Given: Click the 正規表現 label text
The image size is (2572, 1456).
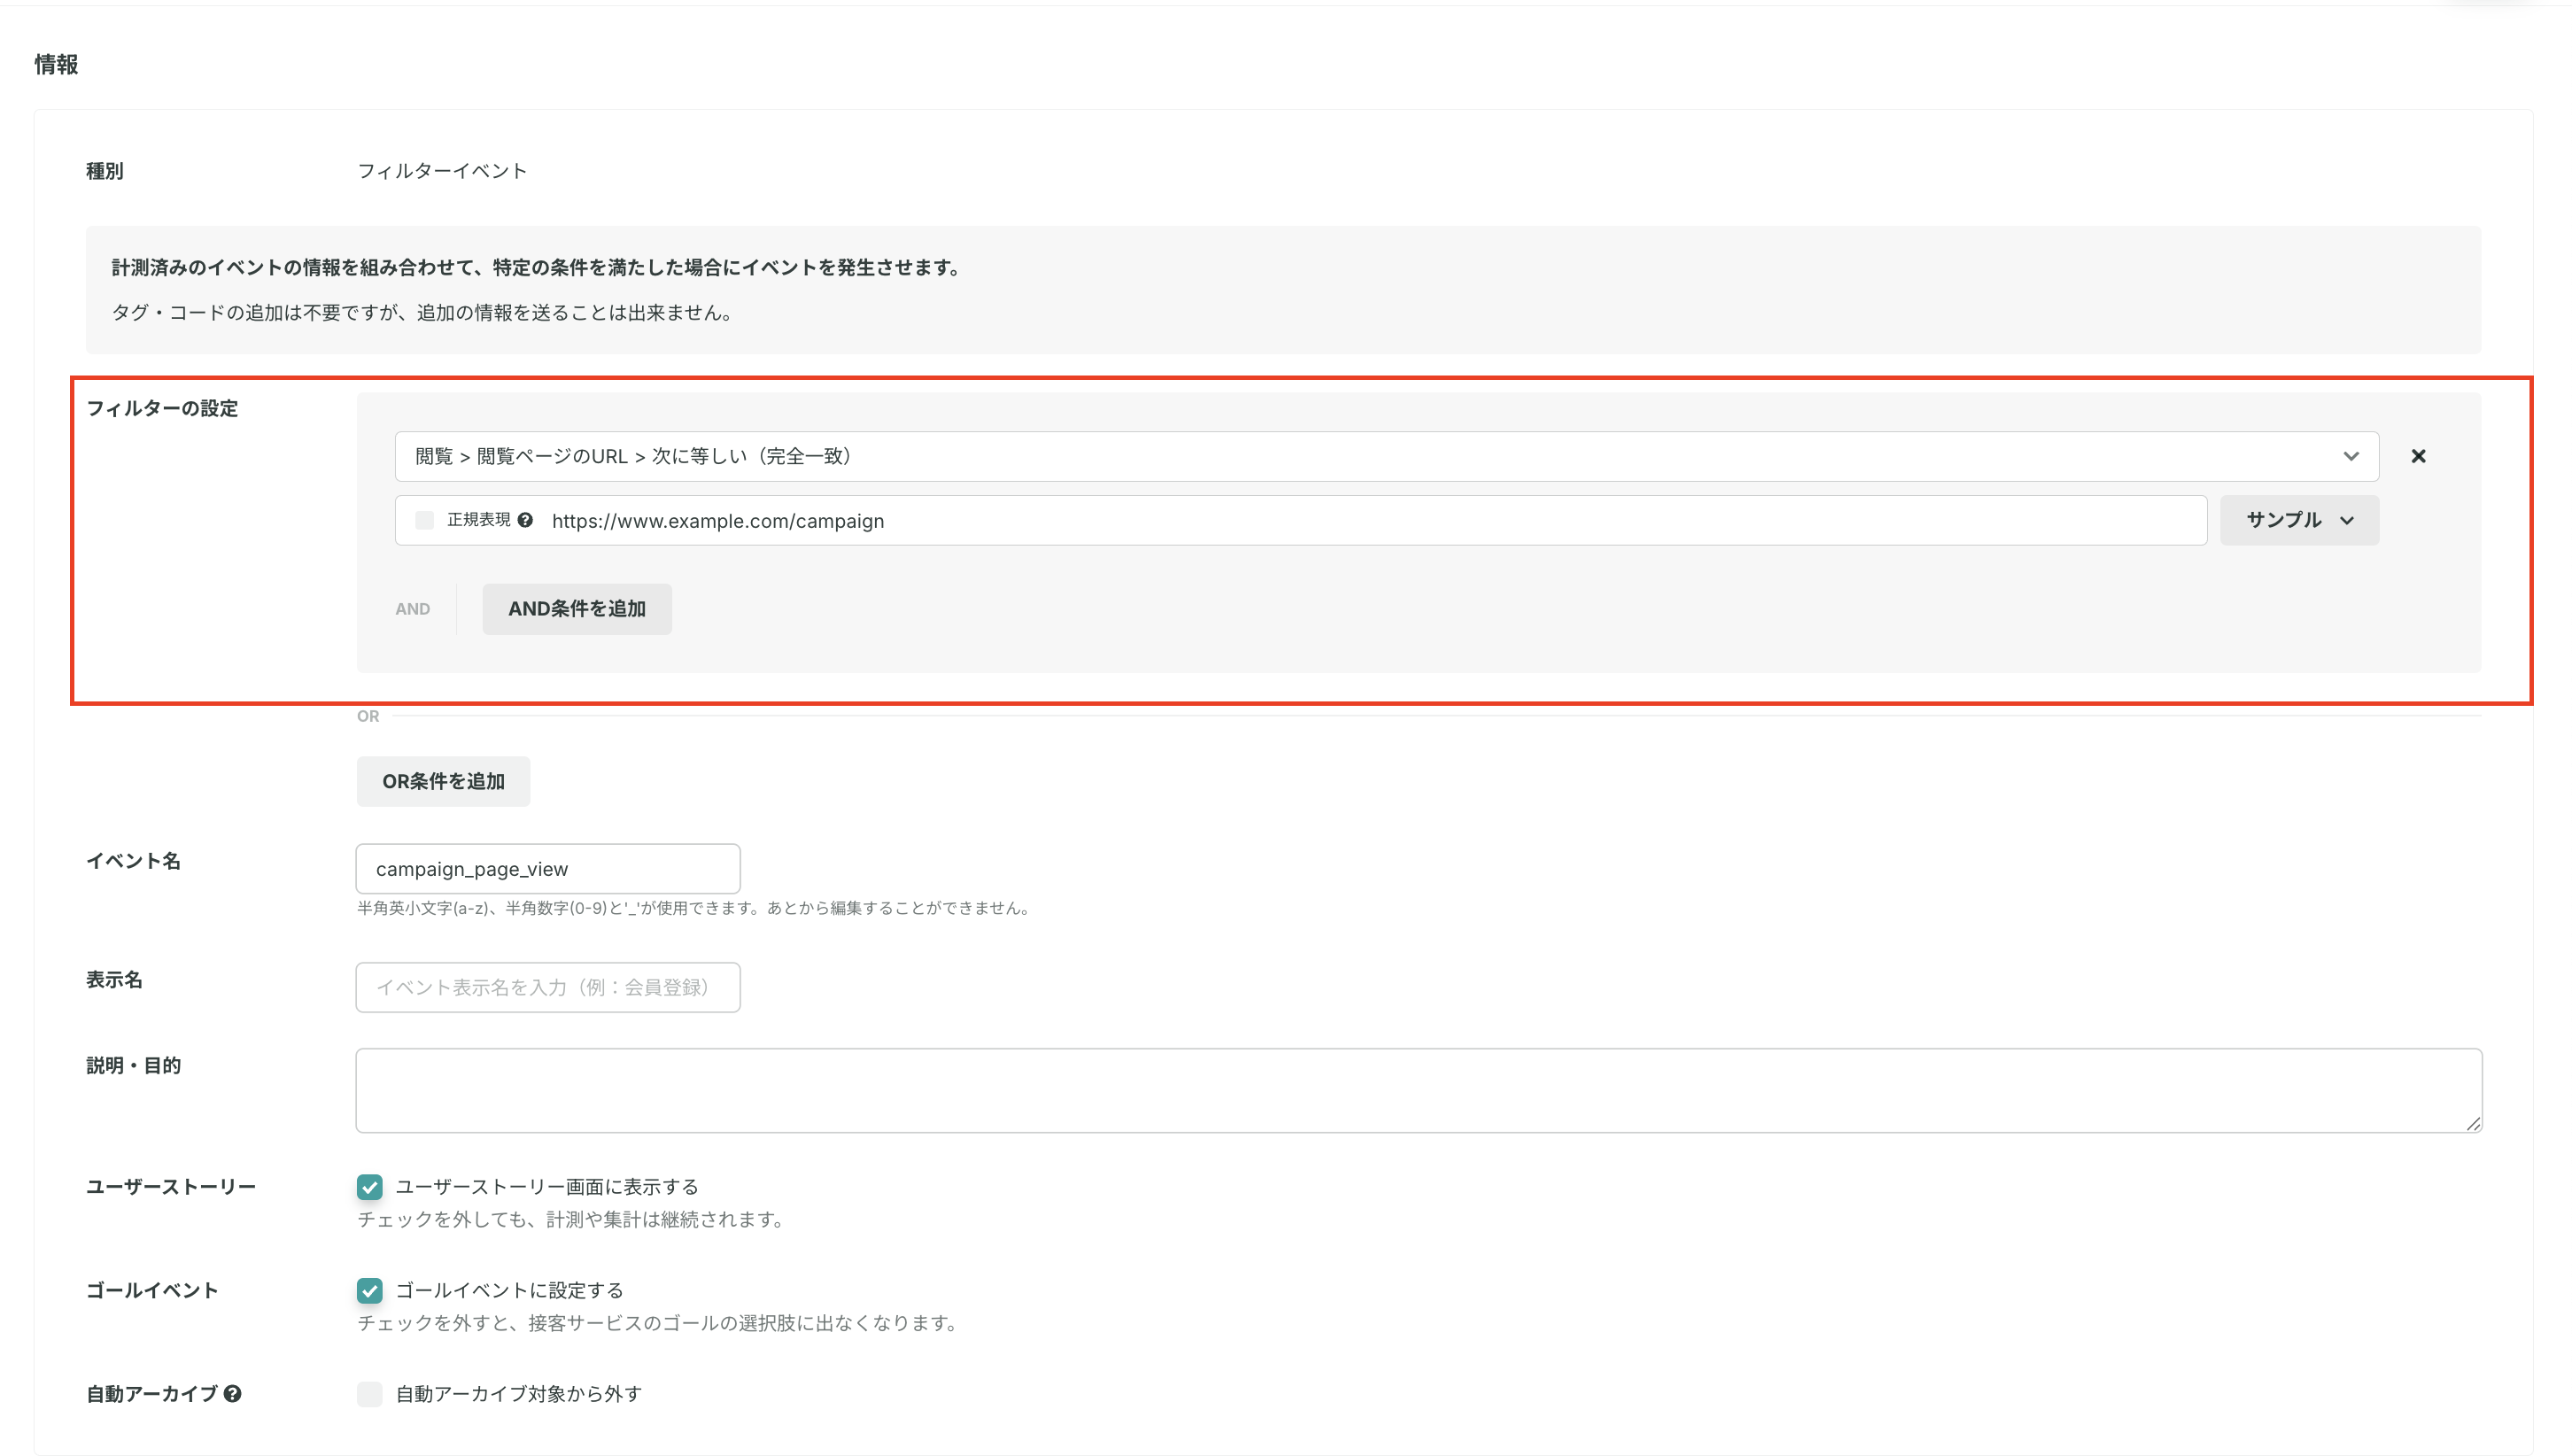Looking at the screenshot, I should tap(478, 520).
